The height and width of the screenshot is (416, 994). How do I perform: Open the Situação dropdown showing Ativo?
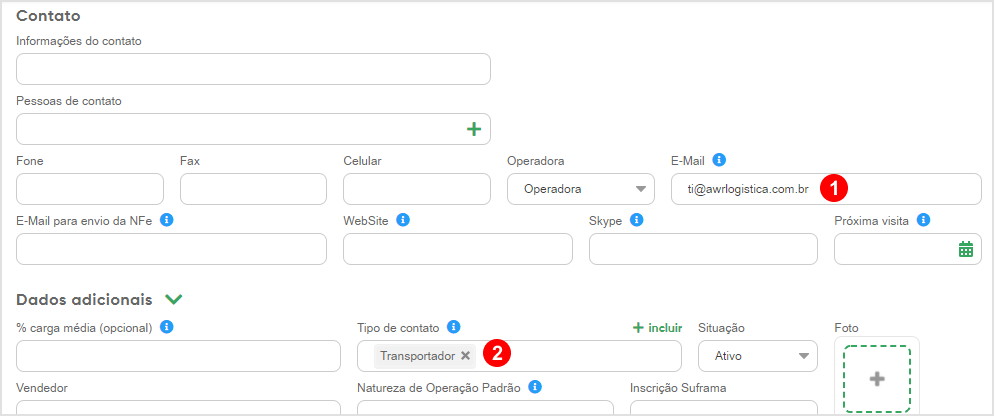point(758,356)
